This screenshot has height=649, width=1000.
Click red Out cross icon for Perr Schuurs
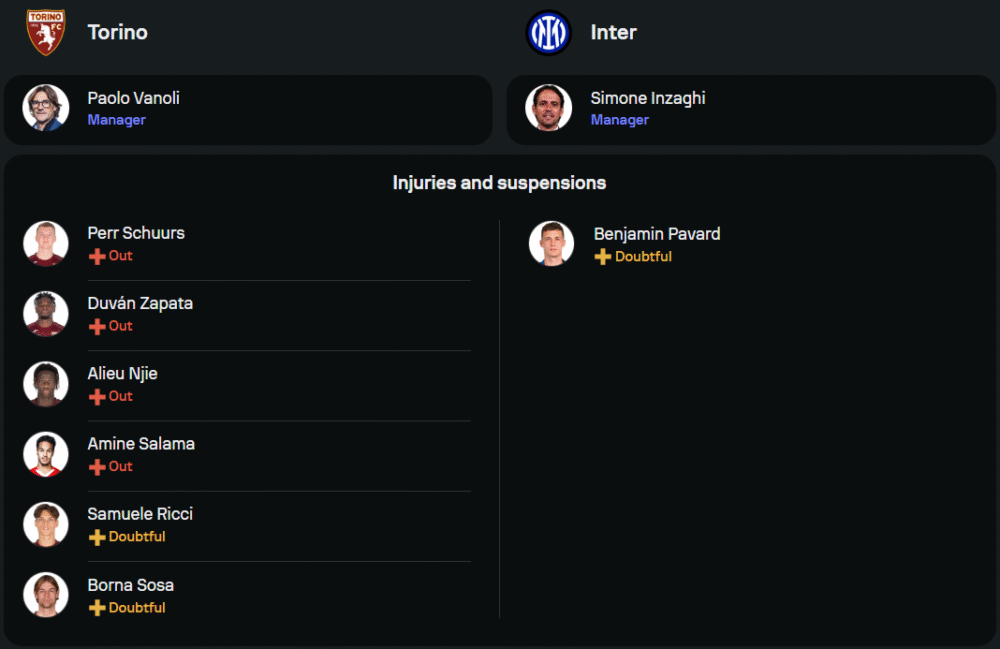tap(97, 257)
